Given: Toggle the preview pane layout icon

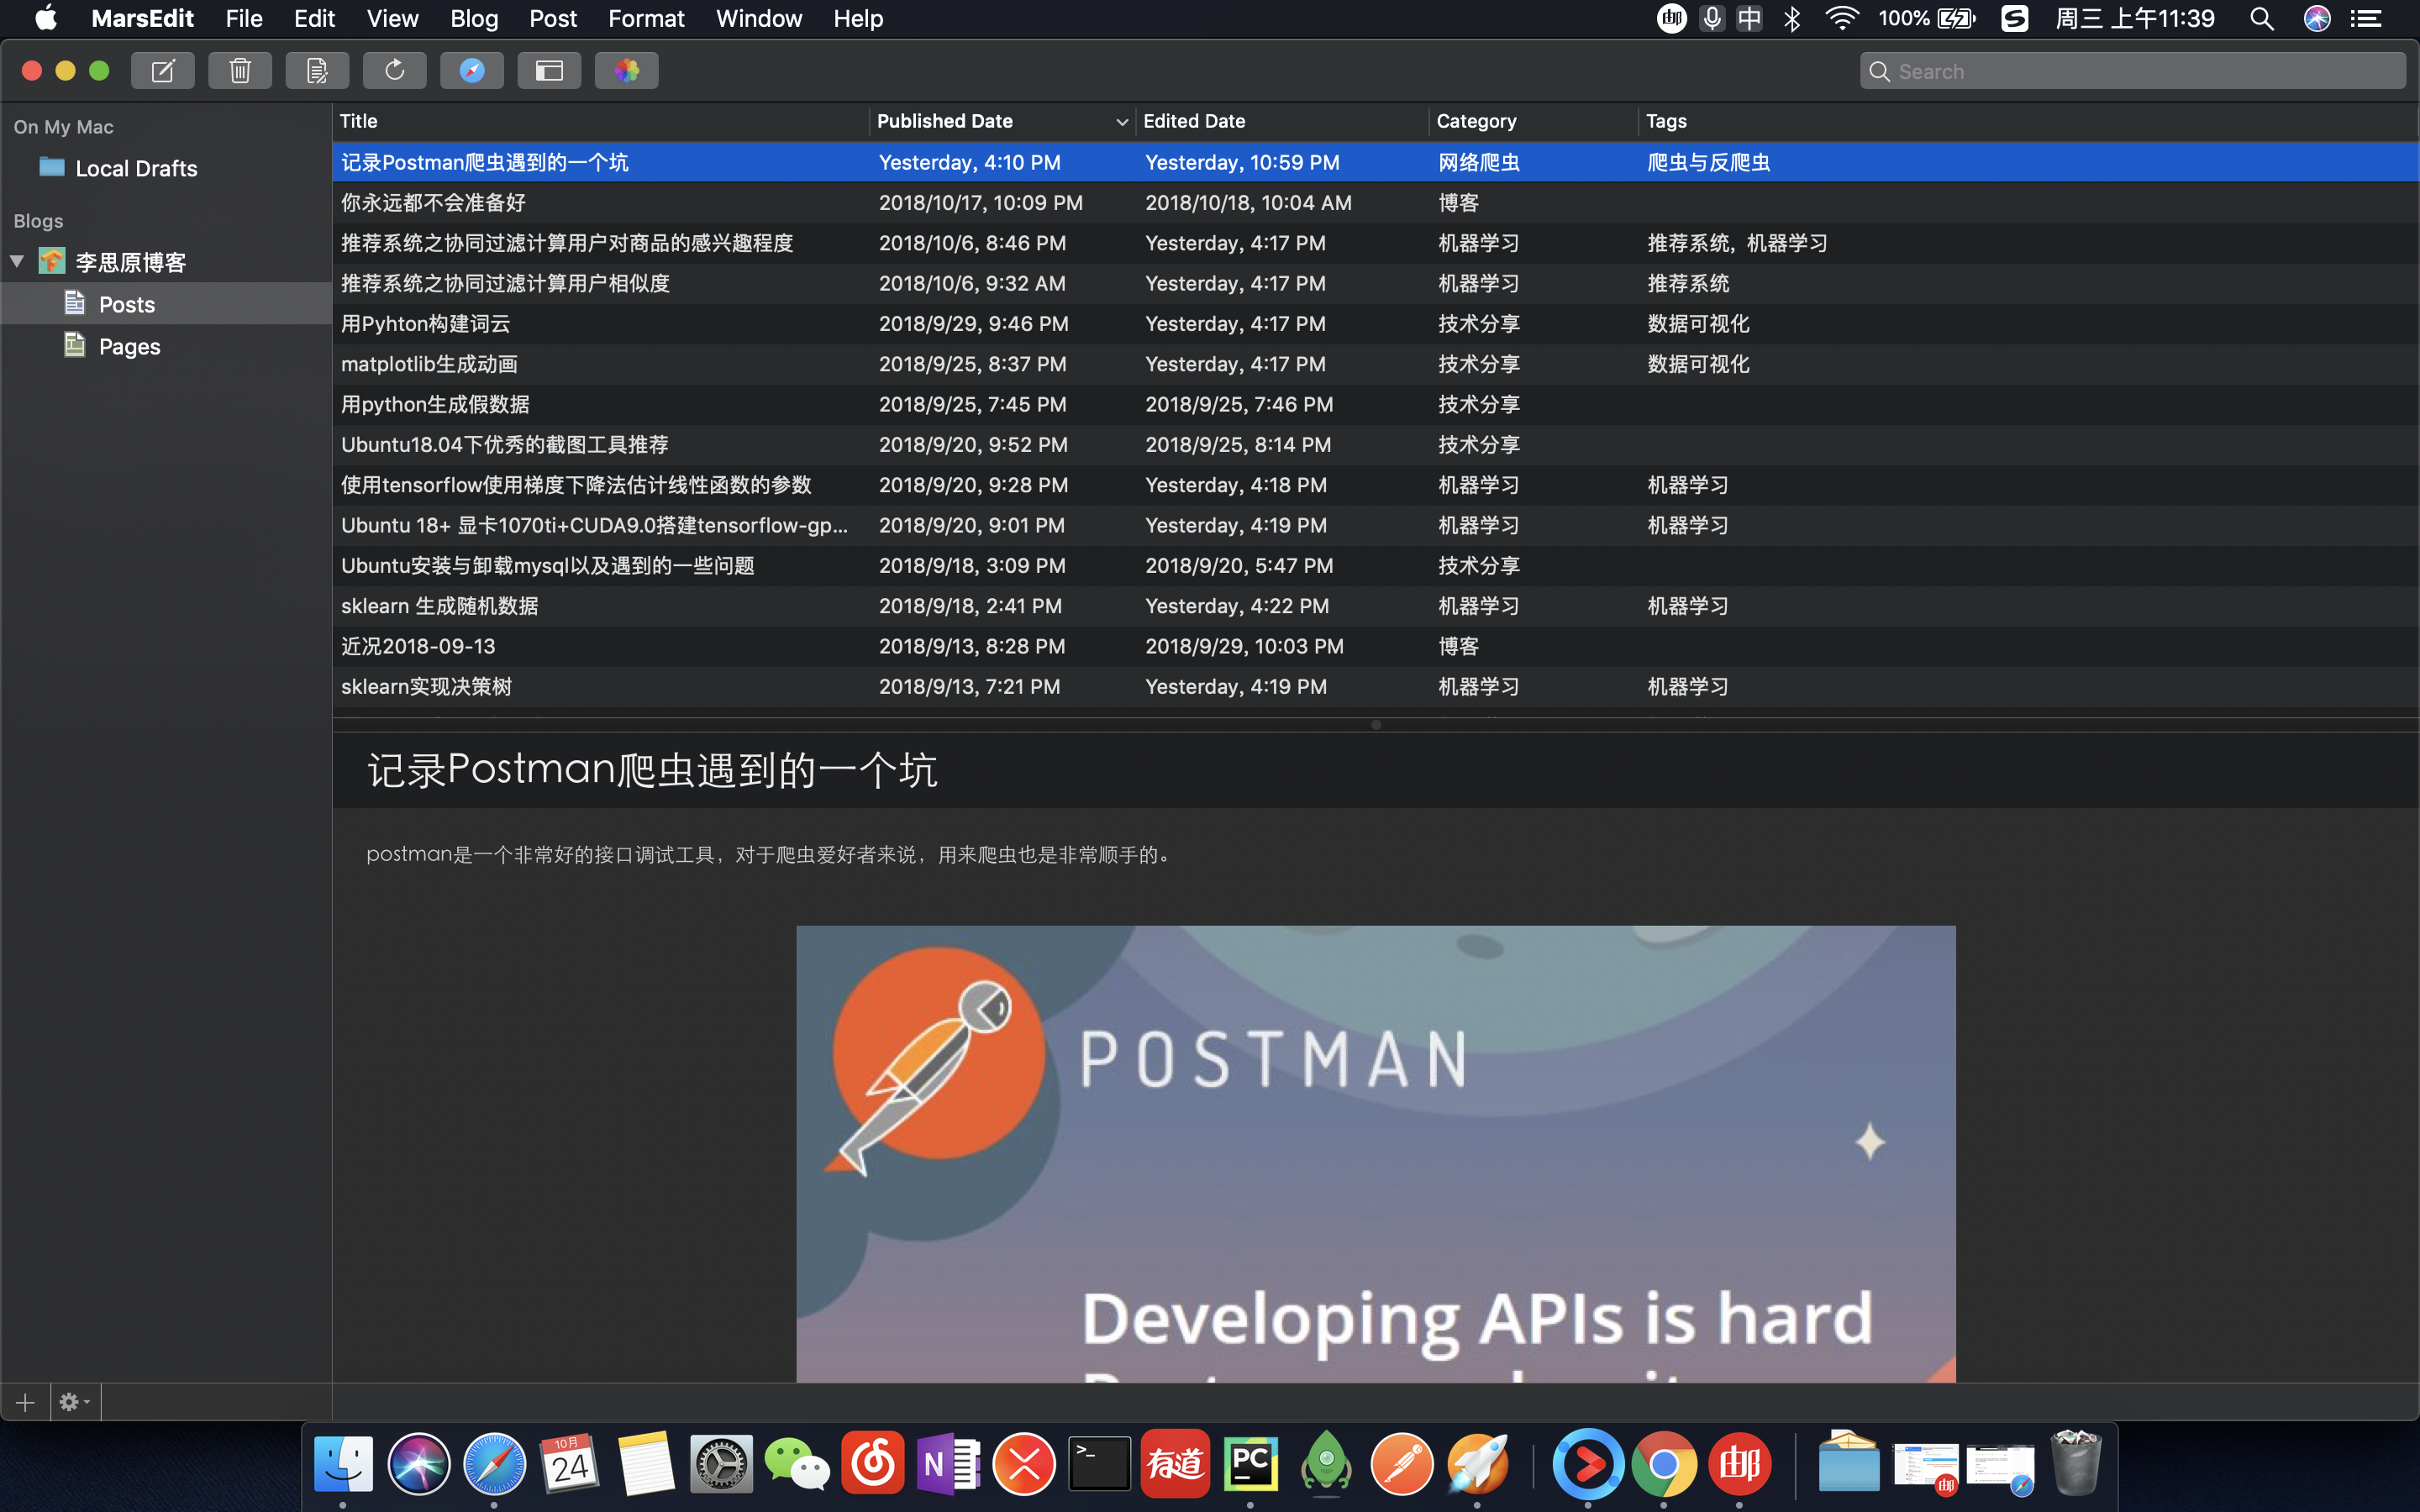Looking at the screenshot, I should click(549, 71).
